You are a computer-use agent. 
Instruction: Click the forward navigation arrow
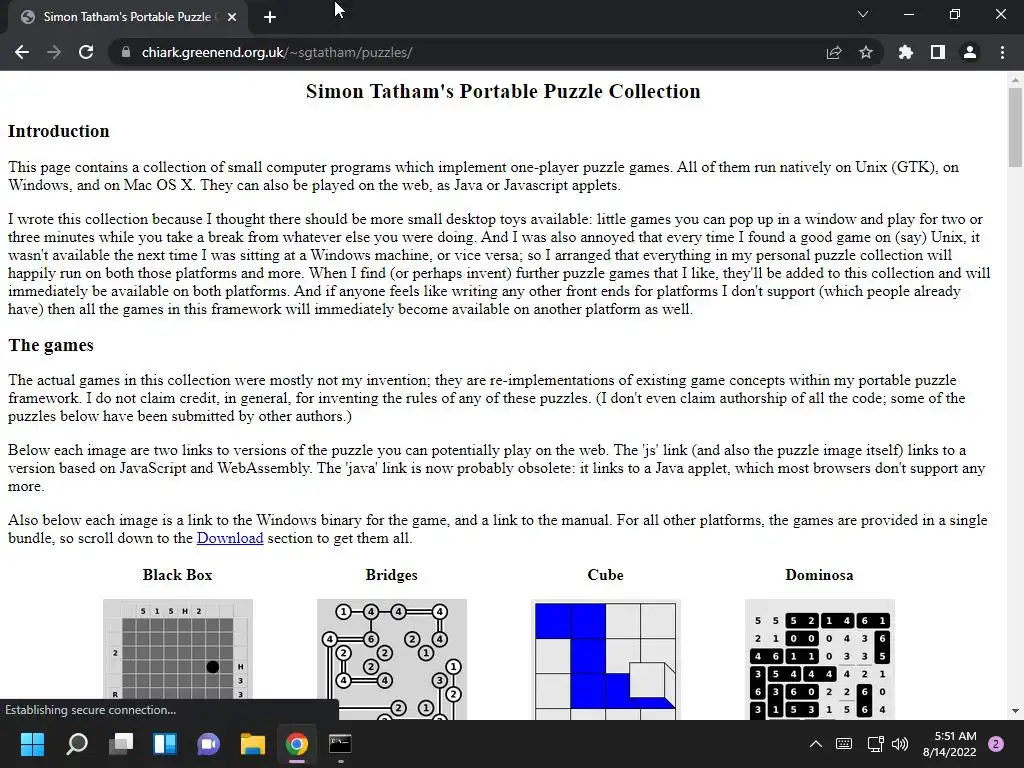pos(54,52)
